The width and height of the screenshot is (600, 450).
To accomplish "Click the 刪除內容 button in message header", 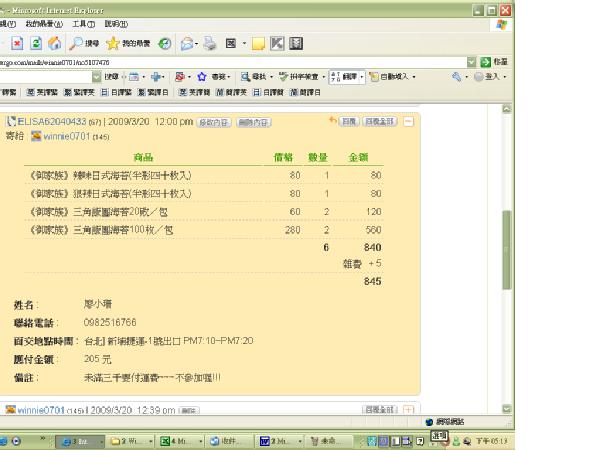I will point(254,122).
